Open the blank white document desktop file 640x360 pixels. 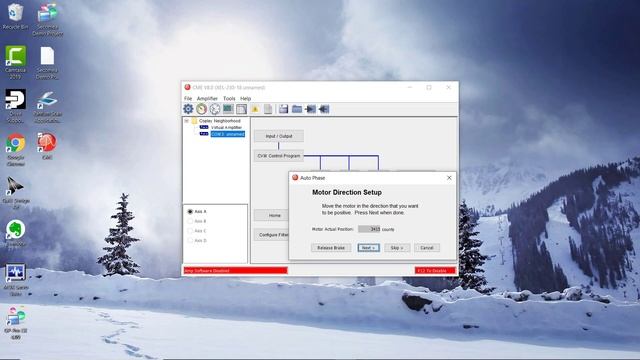tap(47, 62)
